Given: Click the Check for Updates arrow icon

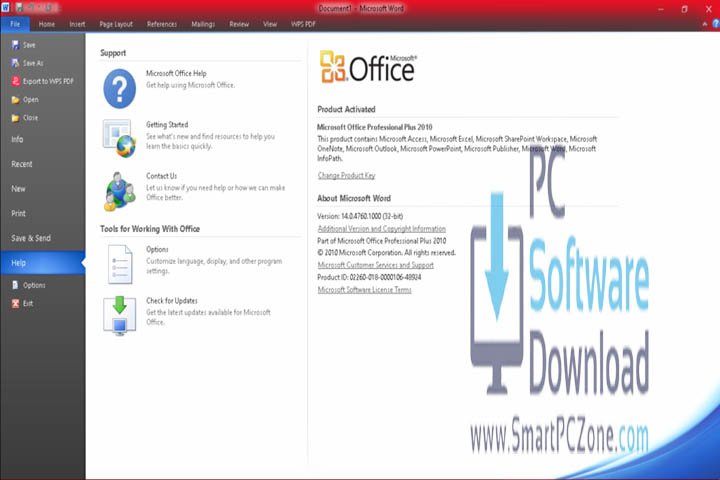Looking at the screenshot, I should tap(119, 316).
